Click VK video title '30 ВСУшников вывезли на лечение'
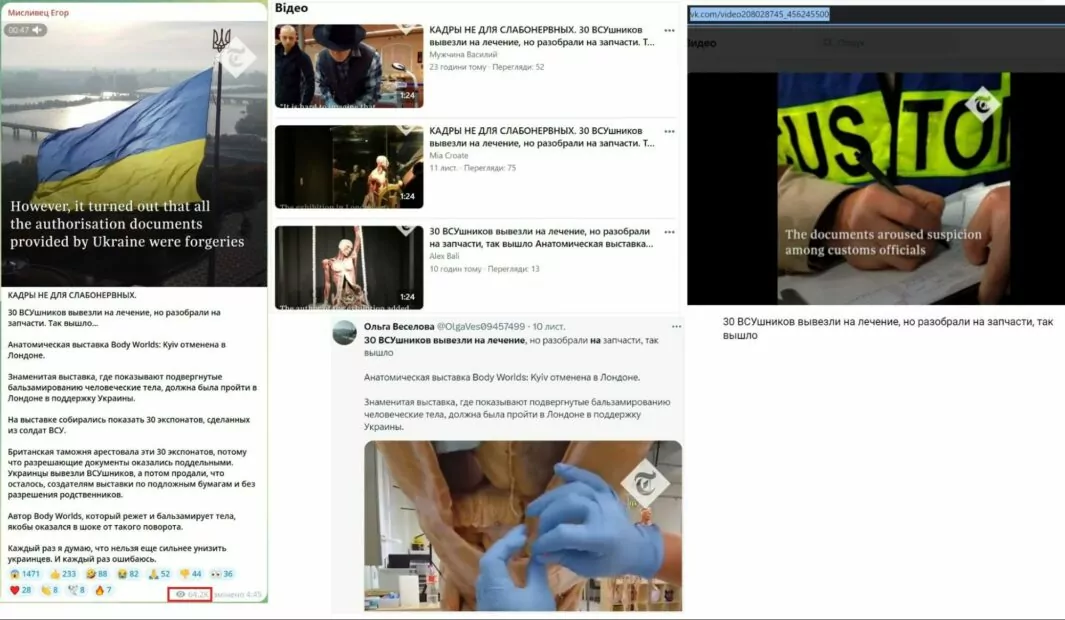The width and height of the screenshot is (1065, 620). point(888,328)
